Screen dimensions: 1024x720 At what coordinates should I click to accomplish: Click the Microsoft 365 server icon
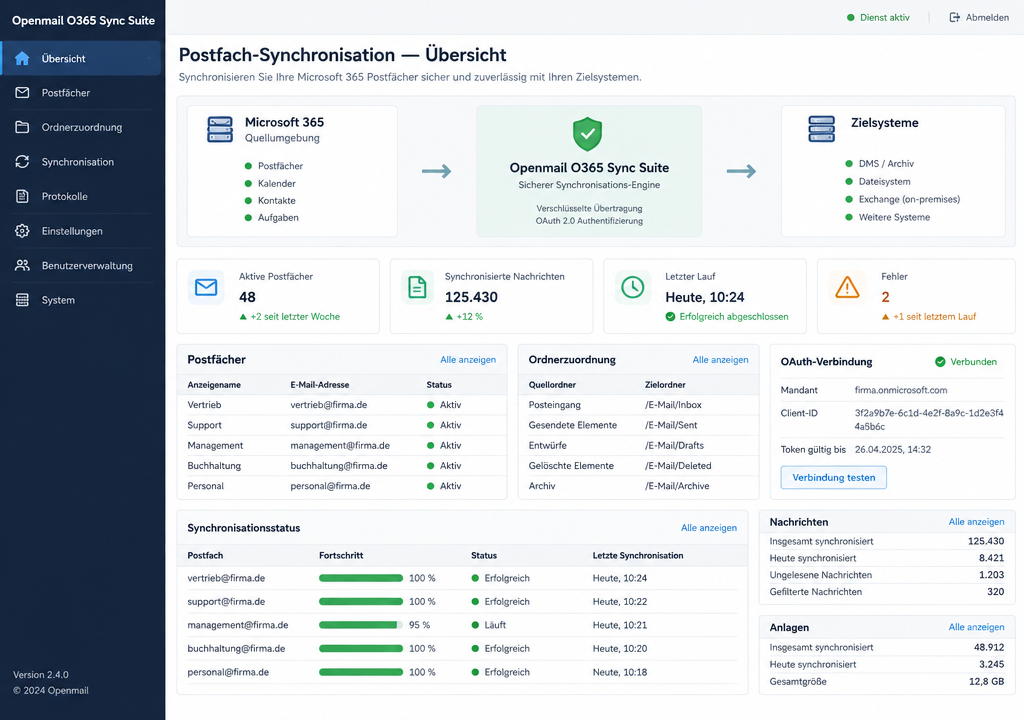(220, 129)
